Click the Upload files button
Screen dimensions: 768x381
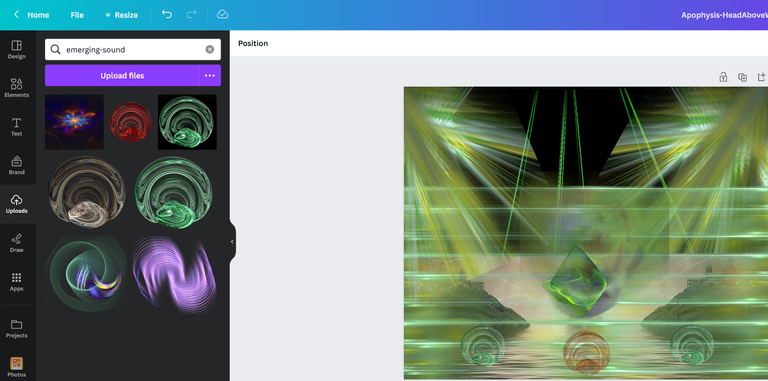pos(122,75)
